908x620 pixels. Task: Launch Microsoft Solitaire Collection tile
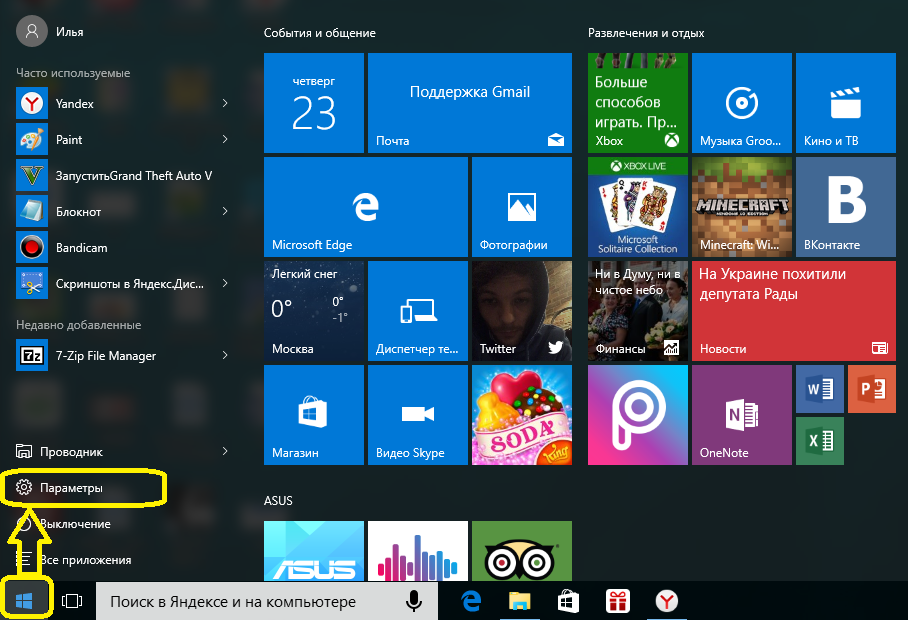pos(638,207)
